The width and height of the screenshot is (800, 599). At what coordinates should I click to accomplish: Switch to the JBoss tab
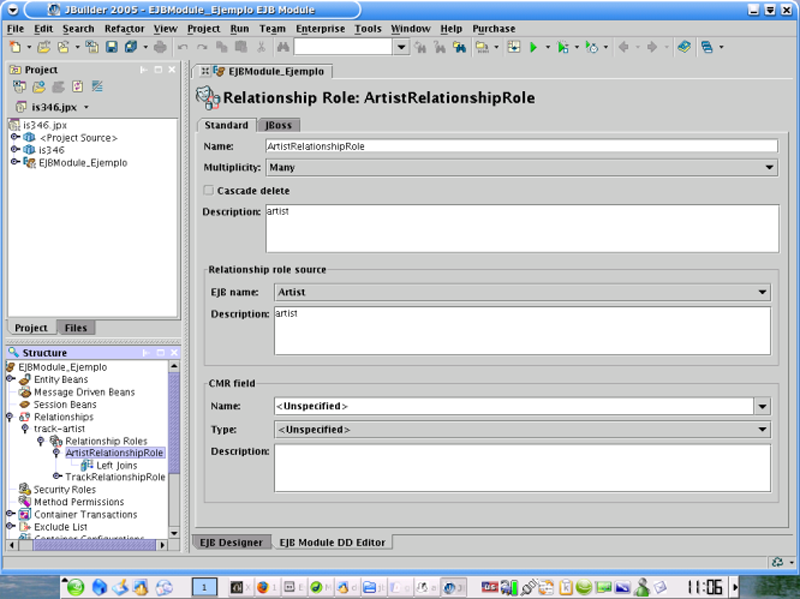pyautogui.click(x=277, y=125)
